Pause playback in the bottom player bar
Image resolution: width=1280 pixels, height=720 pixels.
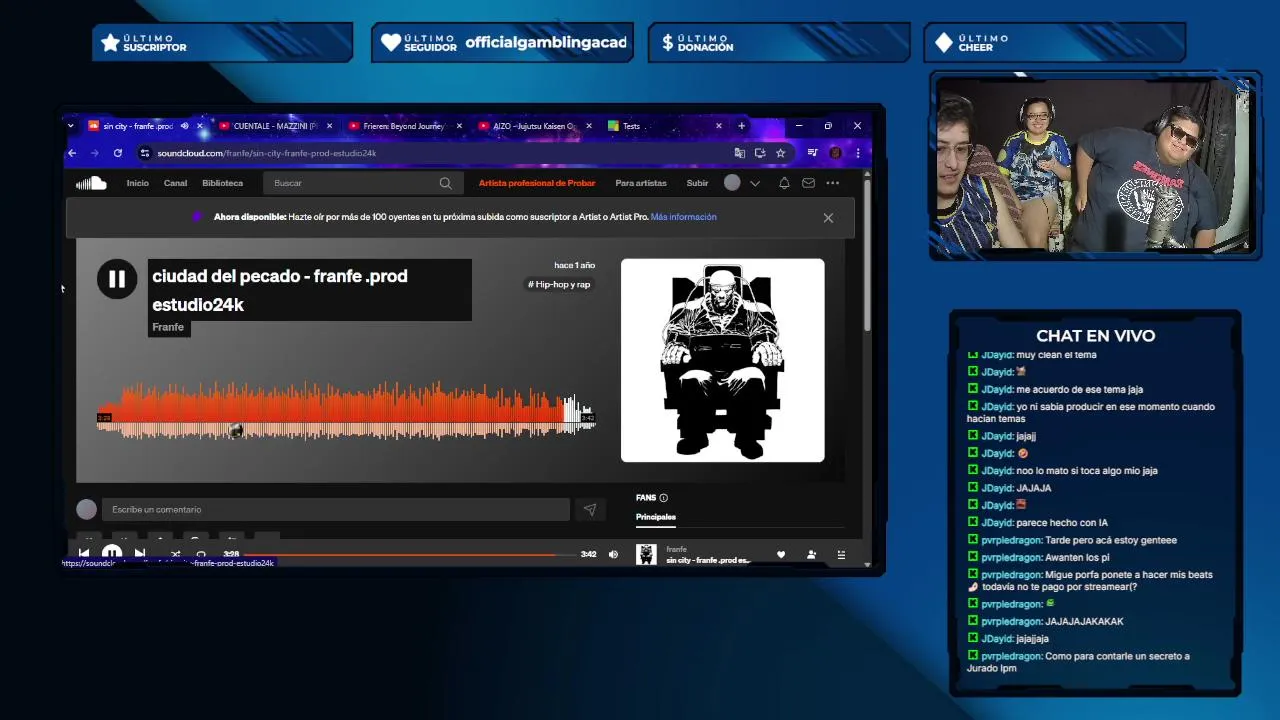112,554
